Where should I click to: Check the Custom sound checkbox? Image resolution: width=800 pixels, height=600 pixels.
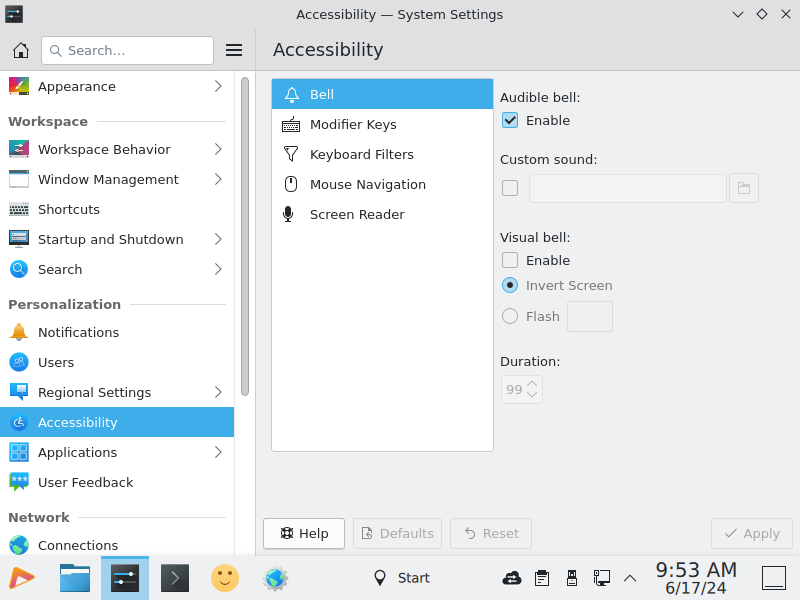pos(510,188)
